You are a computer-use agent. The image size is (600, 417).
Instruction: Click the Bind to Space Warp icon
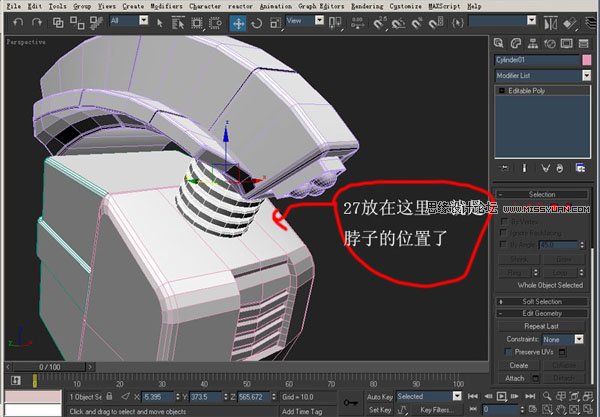coord(96,23)
